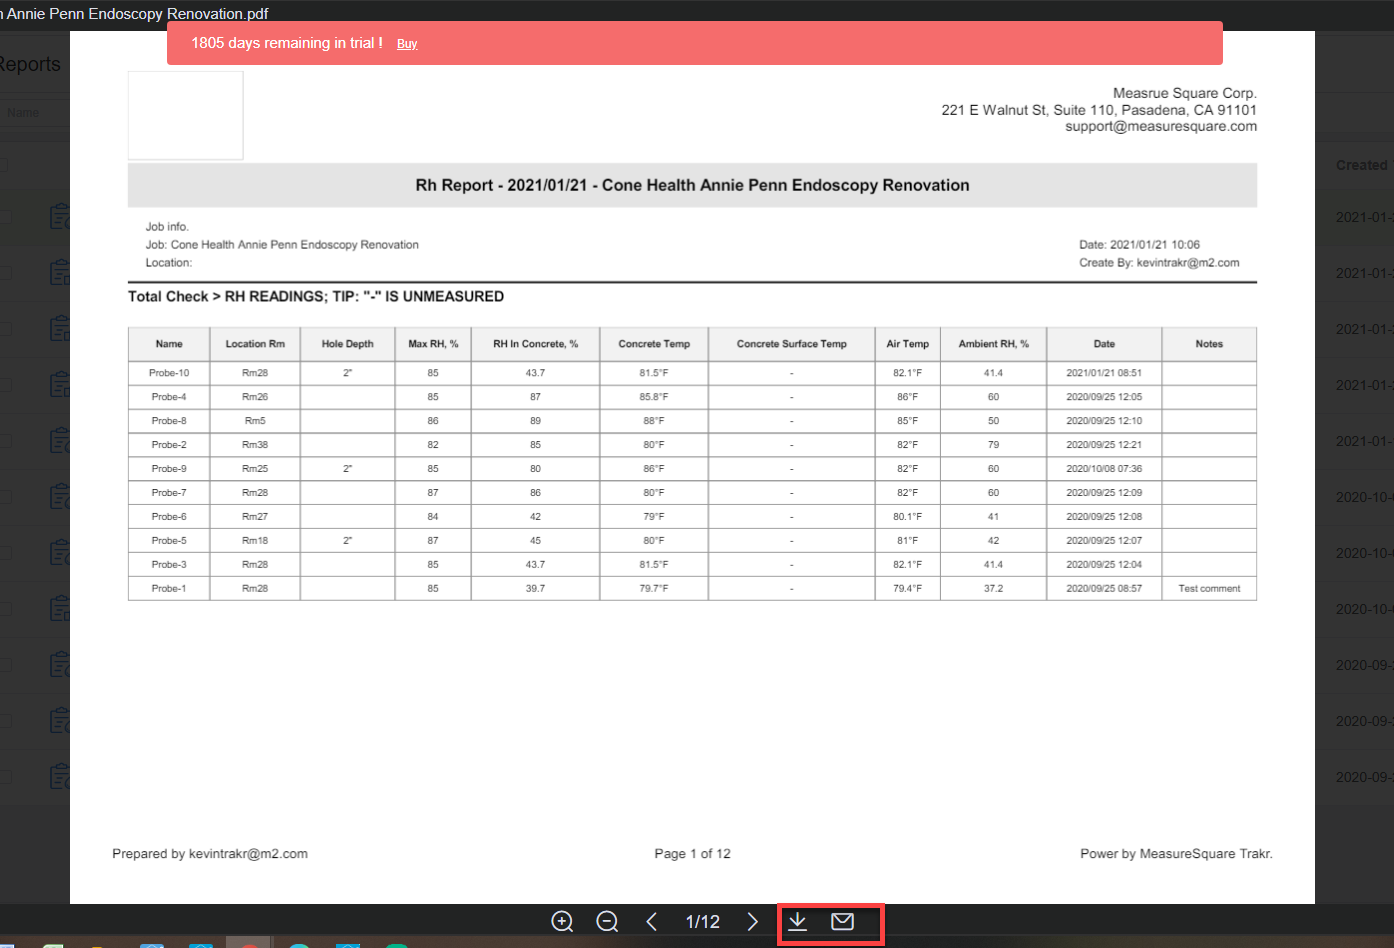
Task: Click the RH In Concrete, % header
Action: tap(535, 344)
